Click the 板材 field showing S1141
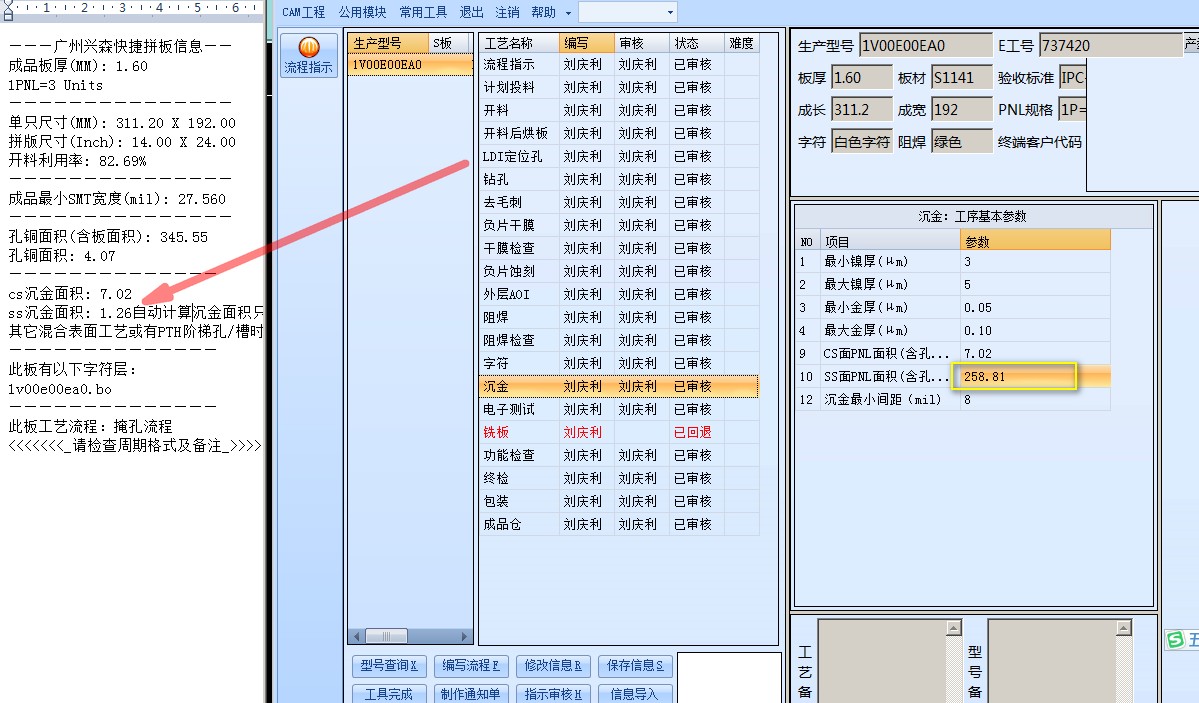Image resolution: width=1199 pixels, height=703 pixels. (961, 78)
